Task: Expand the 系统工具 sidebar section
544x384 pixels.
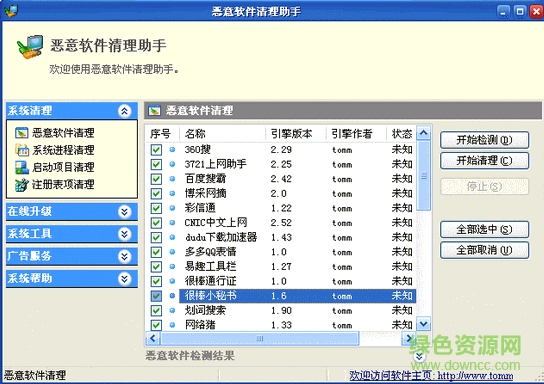Action: pos(125,234)
